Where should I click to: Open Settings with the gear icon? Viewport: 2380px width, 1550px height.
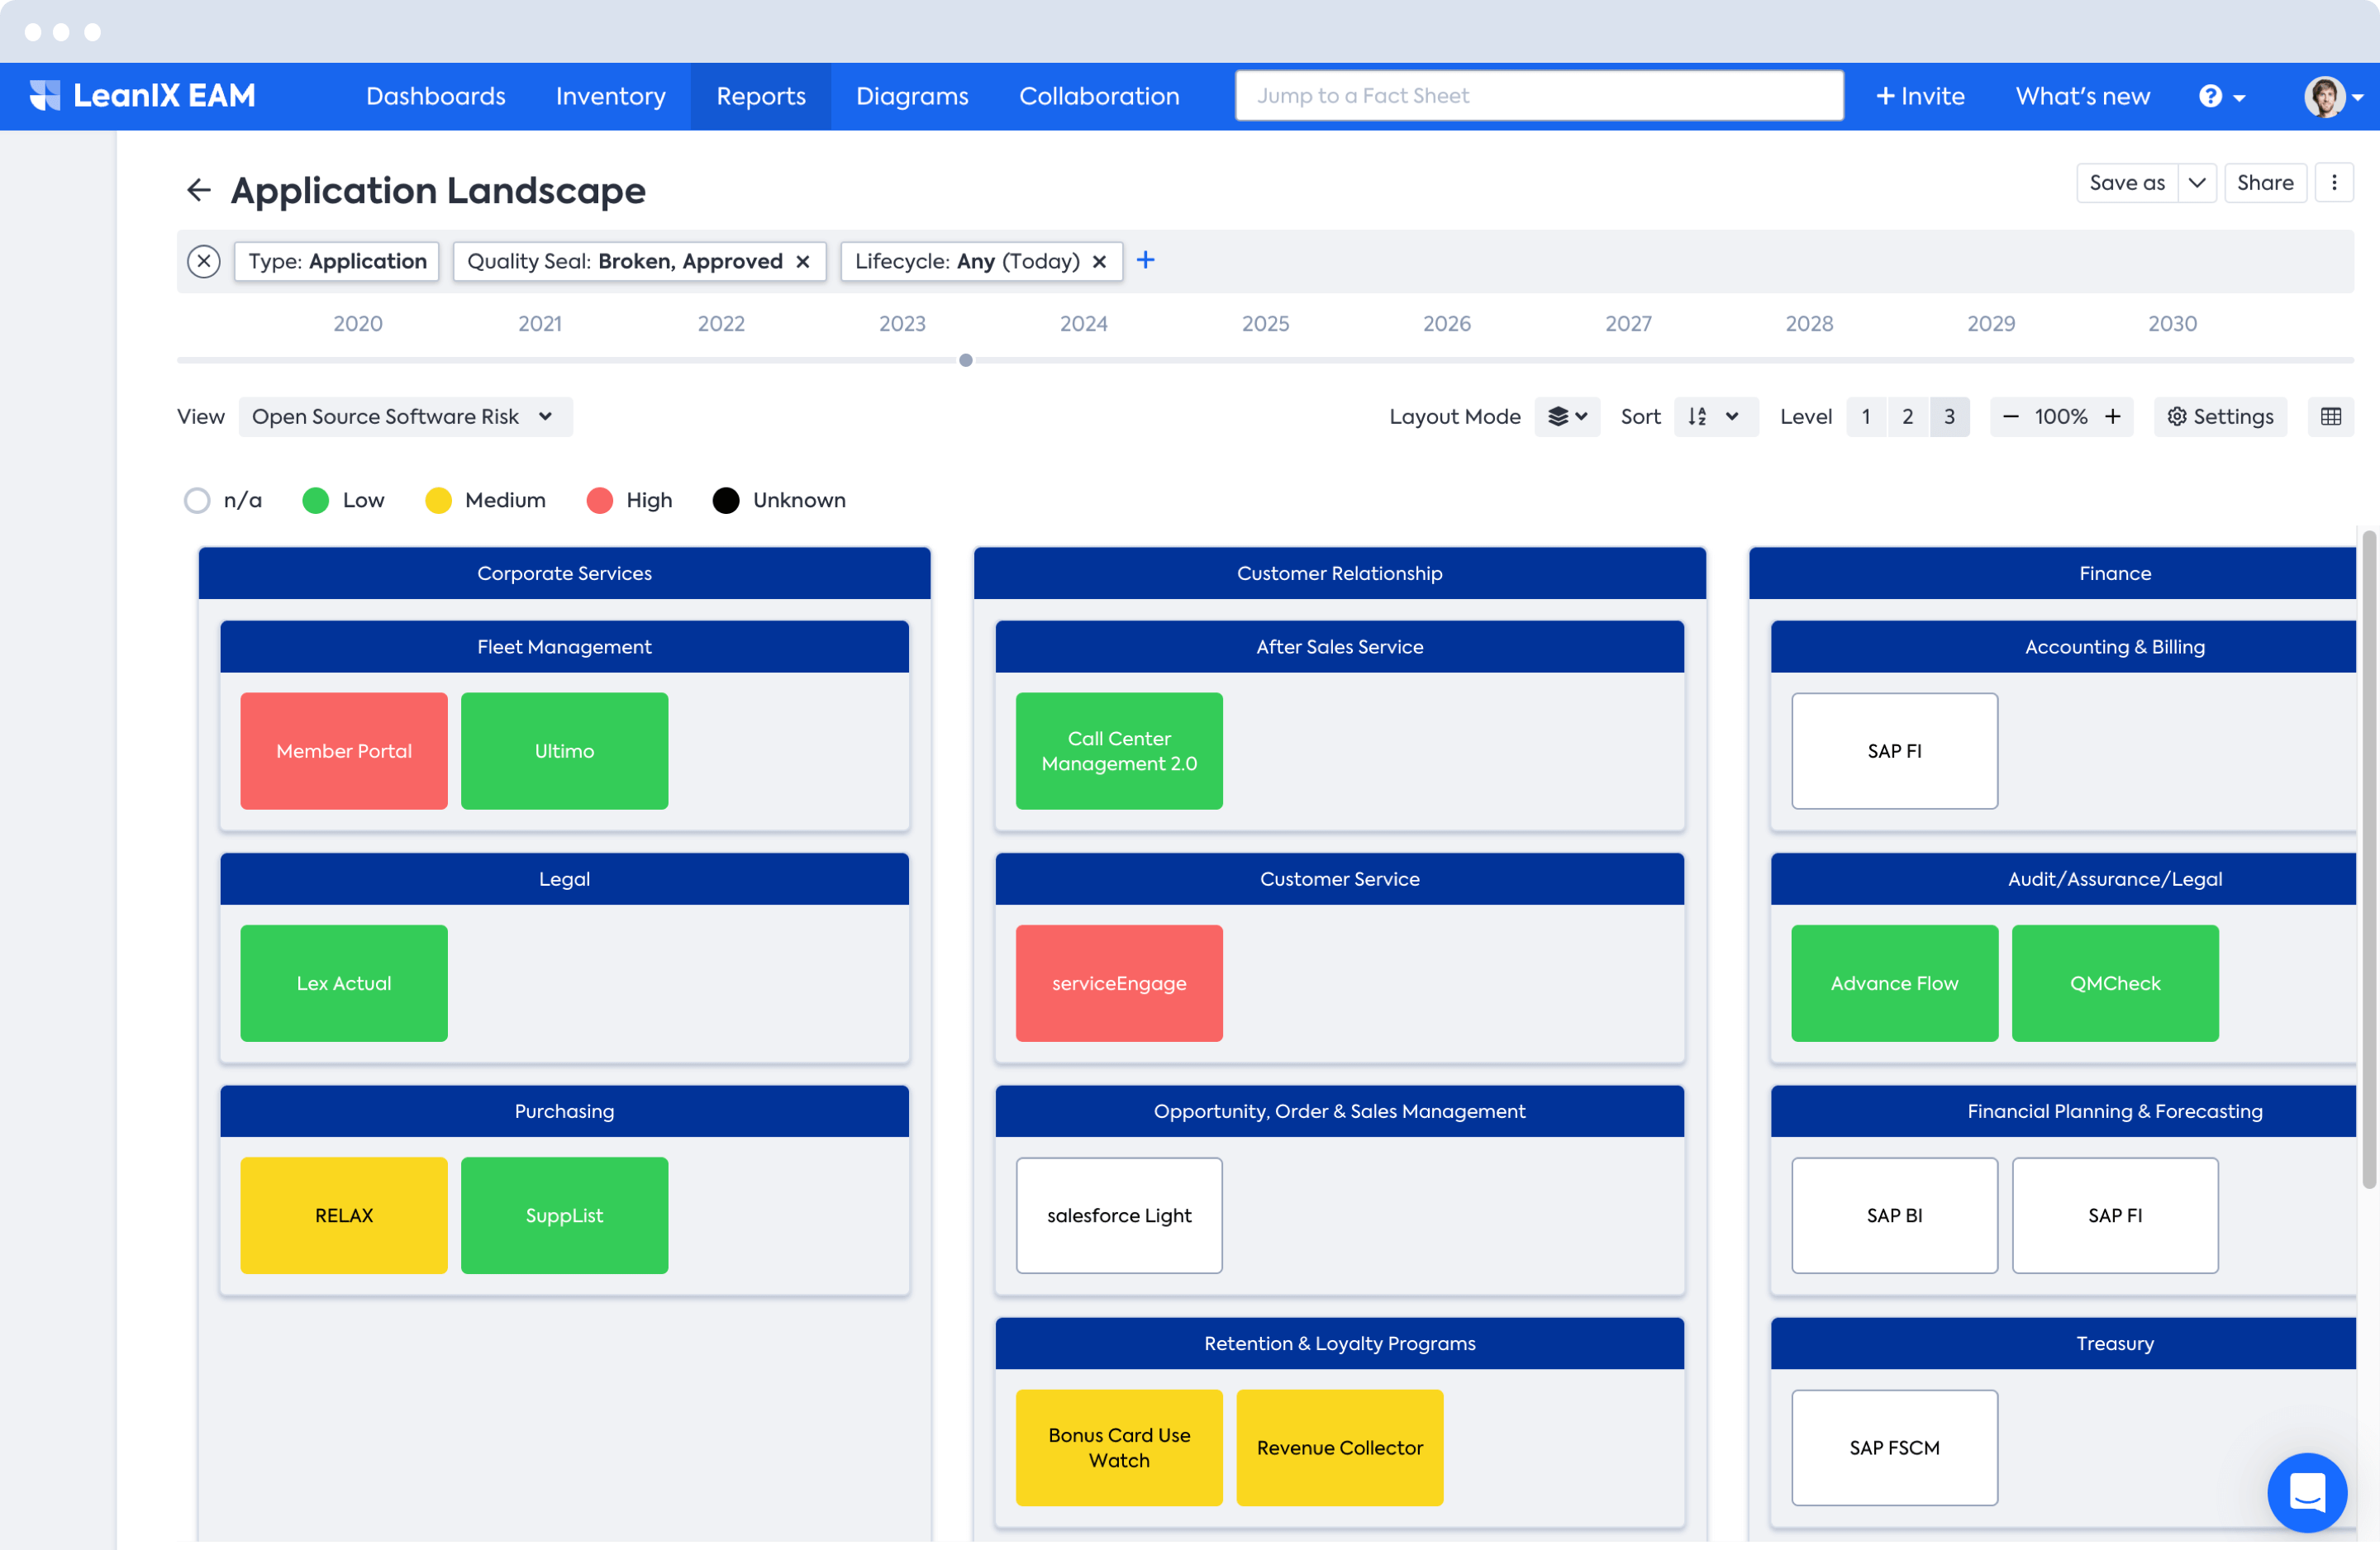pyautogui.click(x=2220, y=416)
